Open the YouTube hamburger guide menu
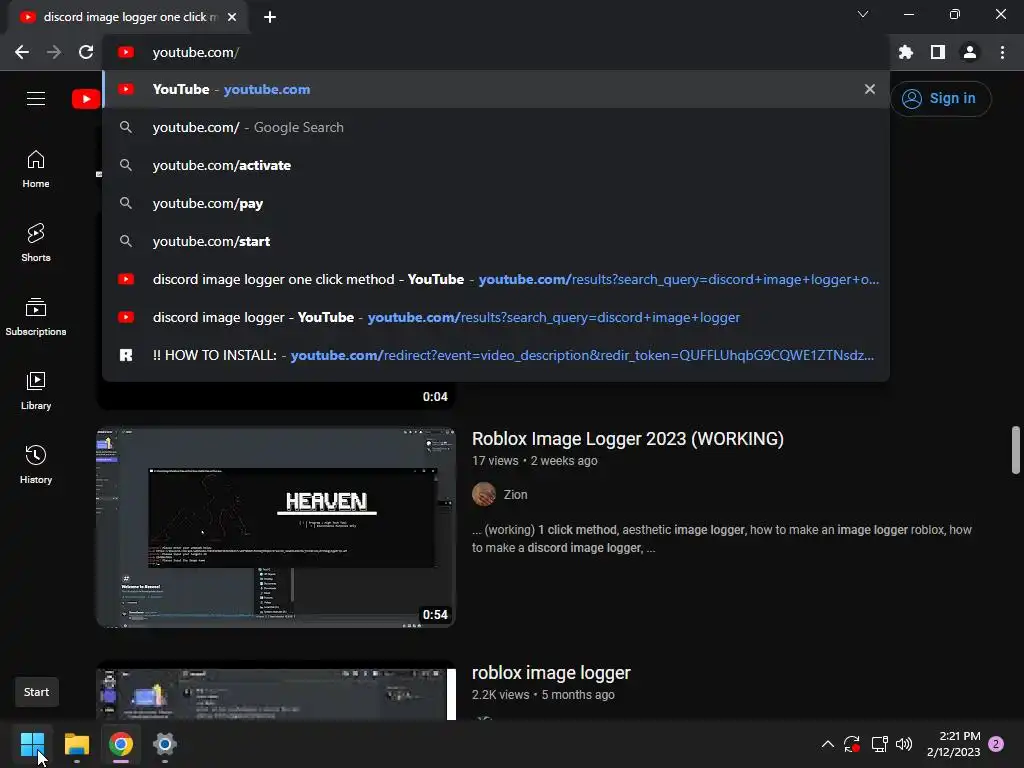Image resolution: width=1024 pixels, height=768 pixels. 36,99
